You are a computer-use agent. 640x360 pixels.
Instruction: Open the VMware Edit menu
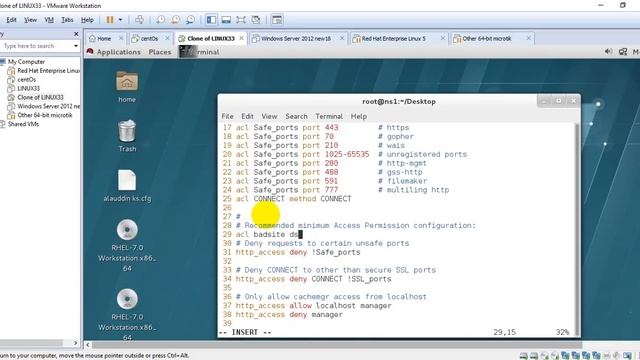click(11, 20)
